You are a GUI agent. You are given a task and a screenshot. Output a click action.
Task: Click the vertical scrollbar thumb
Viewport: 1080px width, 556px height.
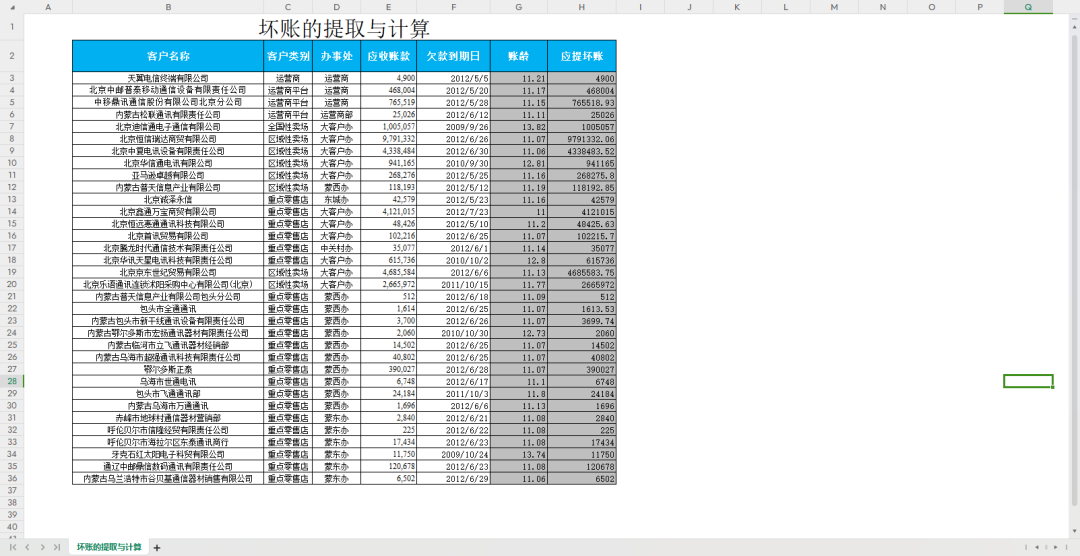click(x=1075, y=269)
